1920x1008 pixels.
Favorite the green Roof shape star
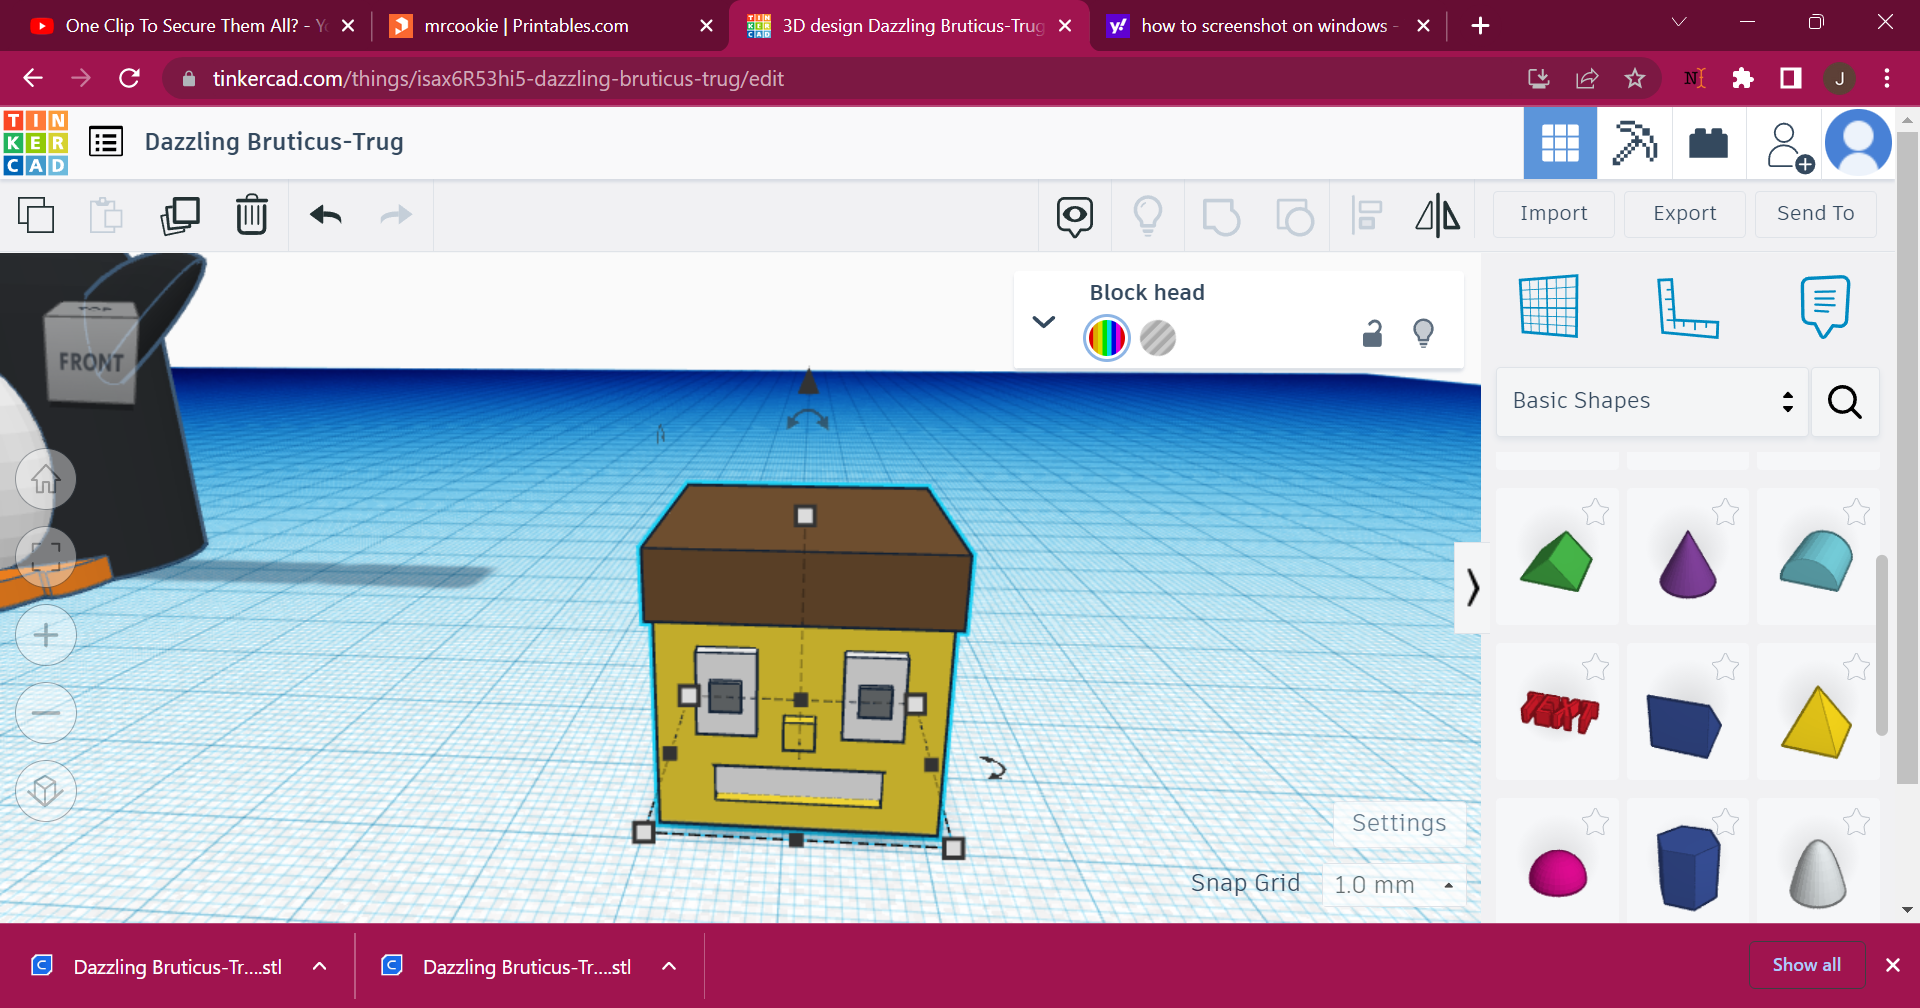click(1595, 513)
